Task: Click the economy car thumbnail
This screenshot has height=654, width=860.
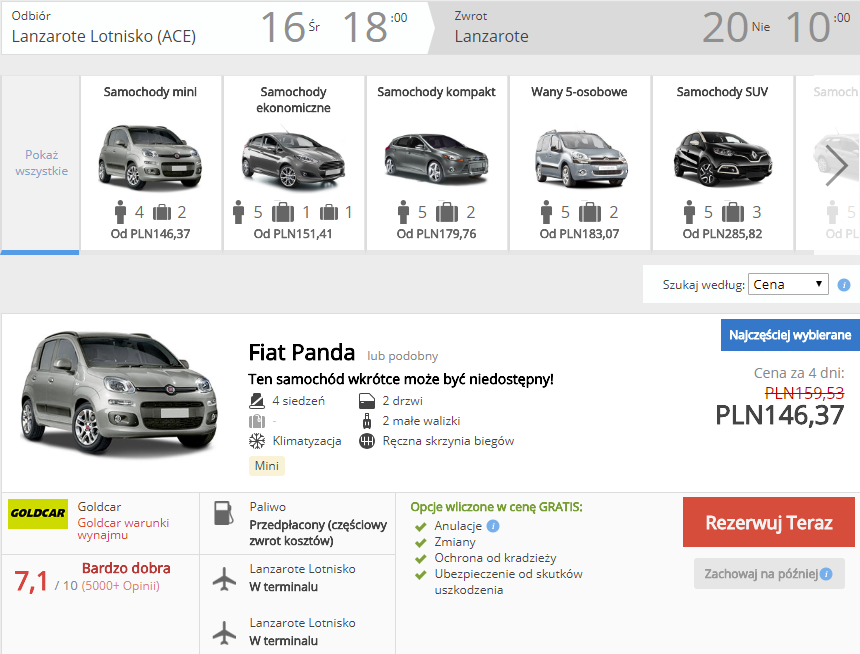Action: click(293, 160)
